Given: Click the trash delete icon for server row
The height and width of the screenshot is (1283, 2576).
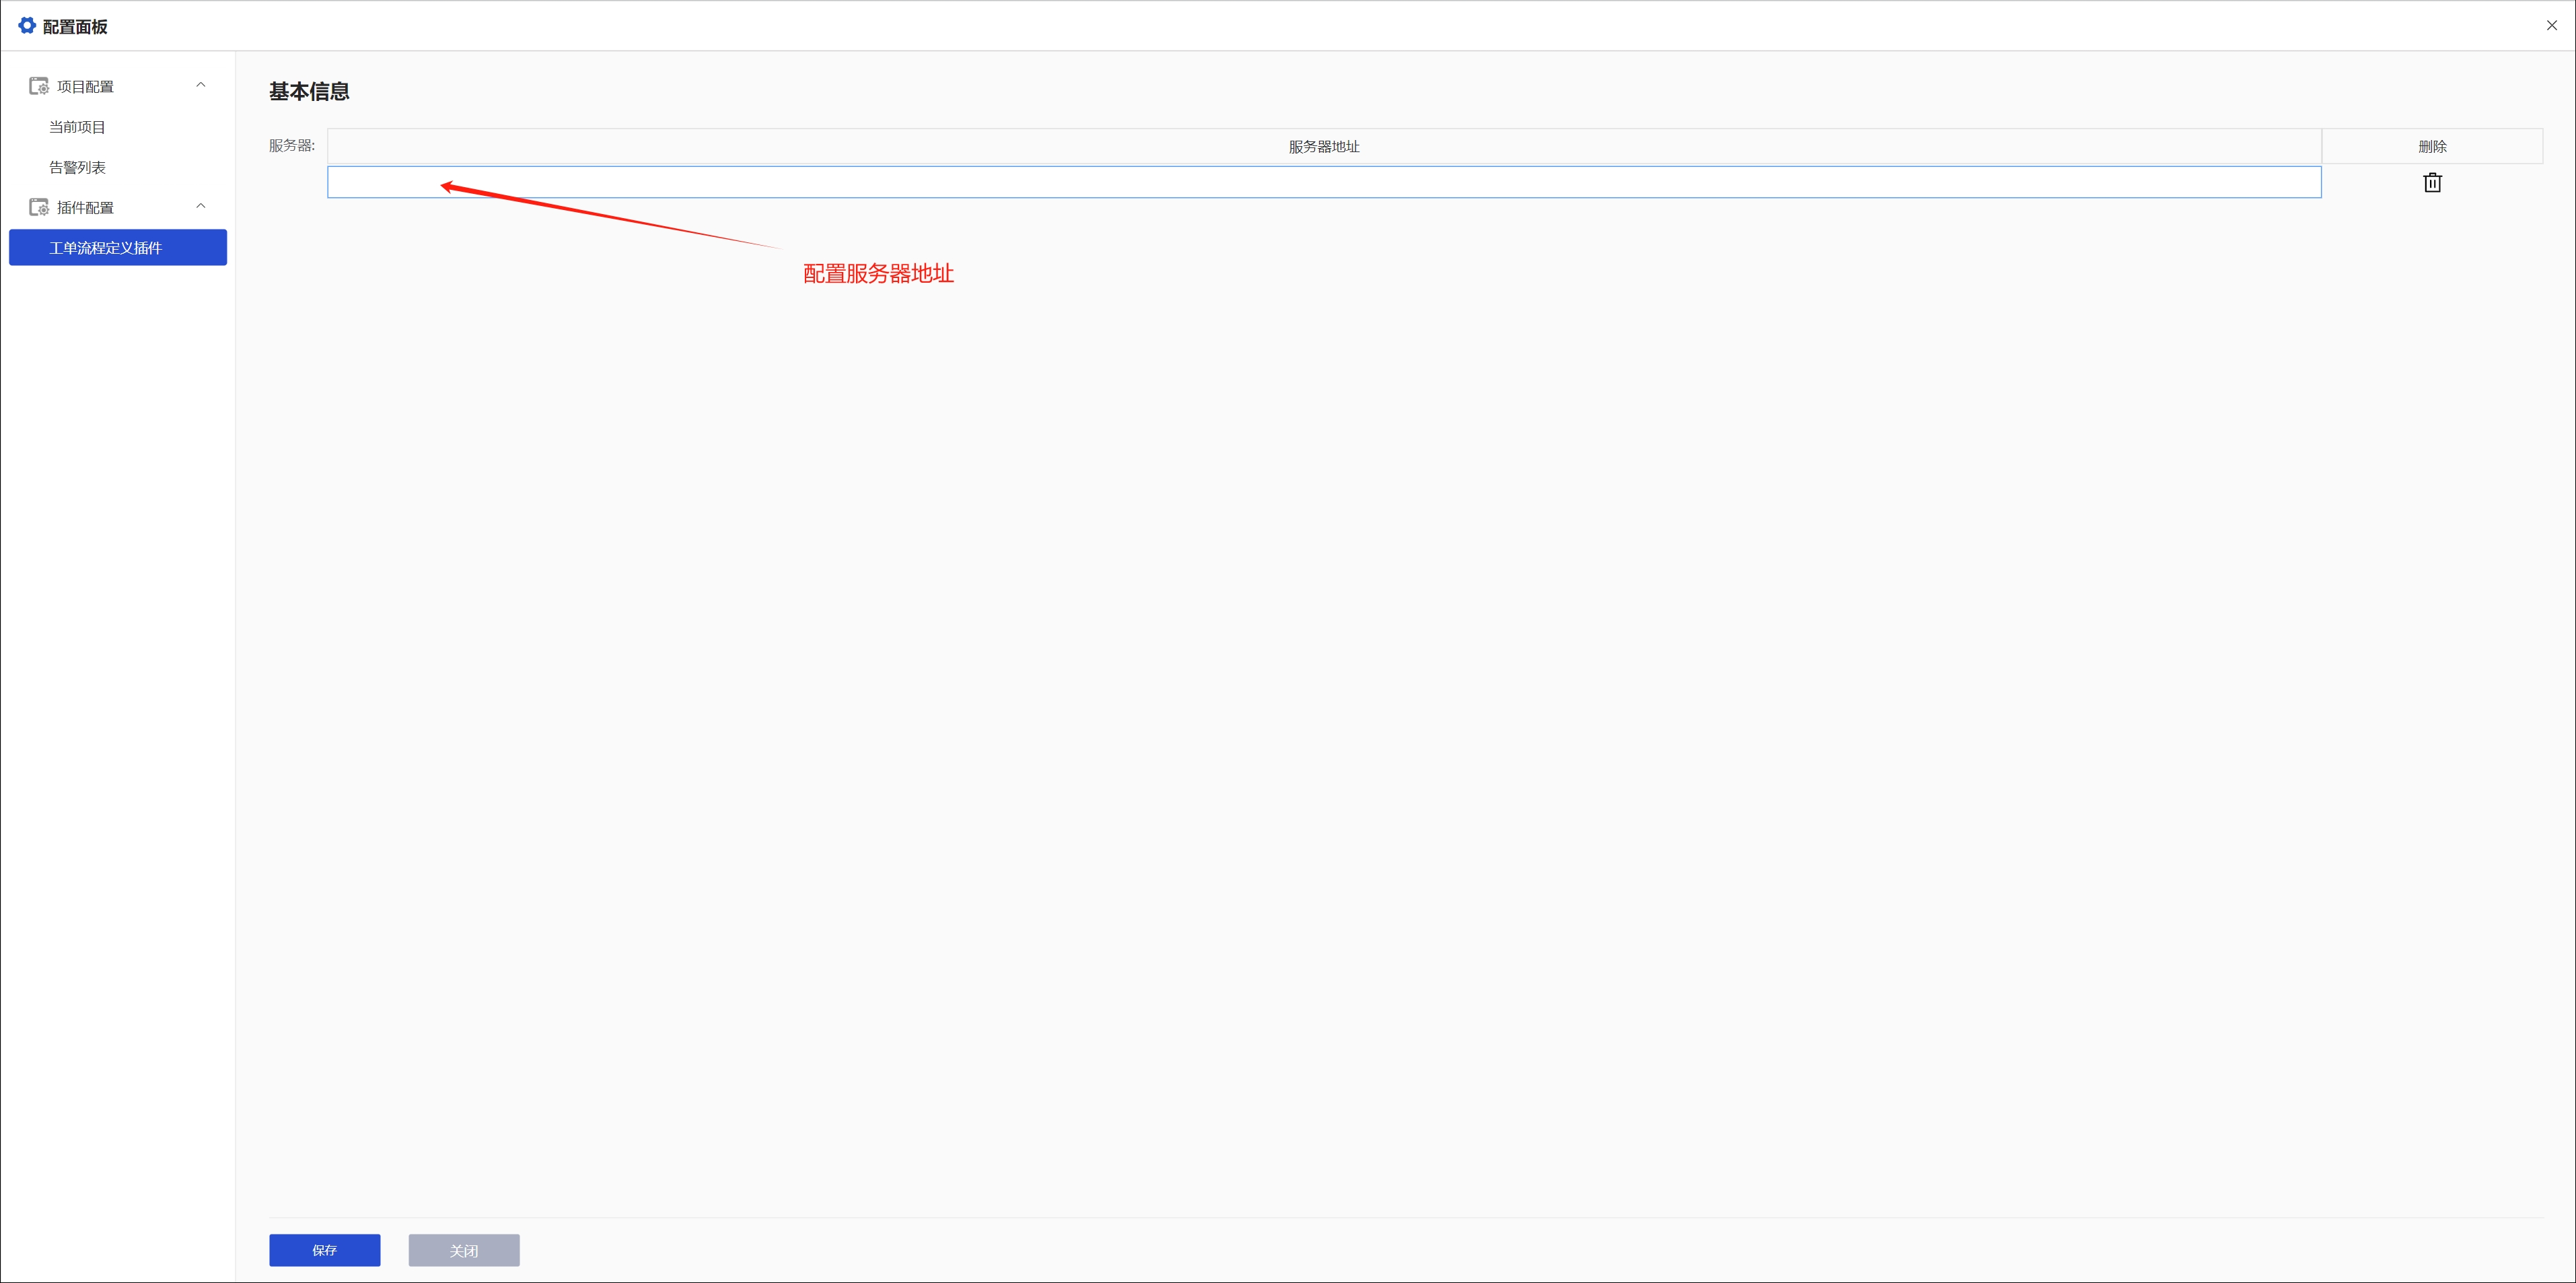Looking at the screenshot, I should coord(2432,182).
